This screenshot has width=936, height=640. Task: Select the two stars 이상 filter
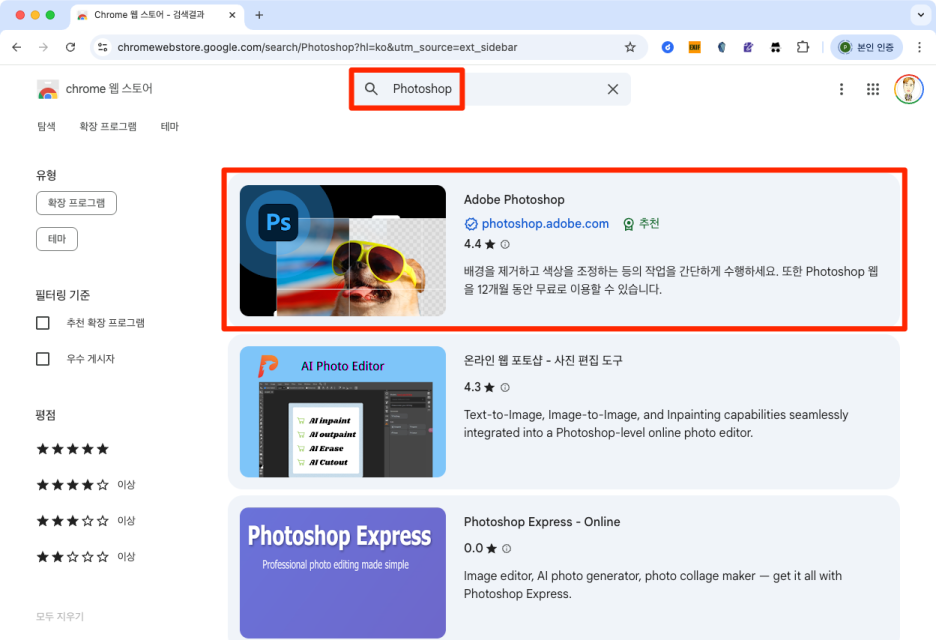86,556
